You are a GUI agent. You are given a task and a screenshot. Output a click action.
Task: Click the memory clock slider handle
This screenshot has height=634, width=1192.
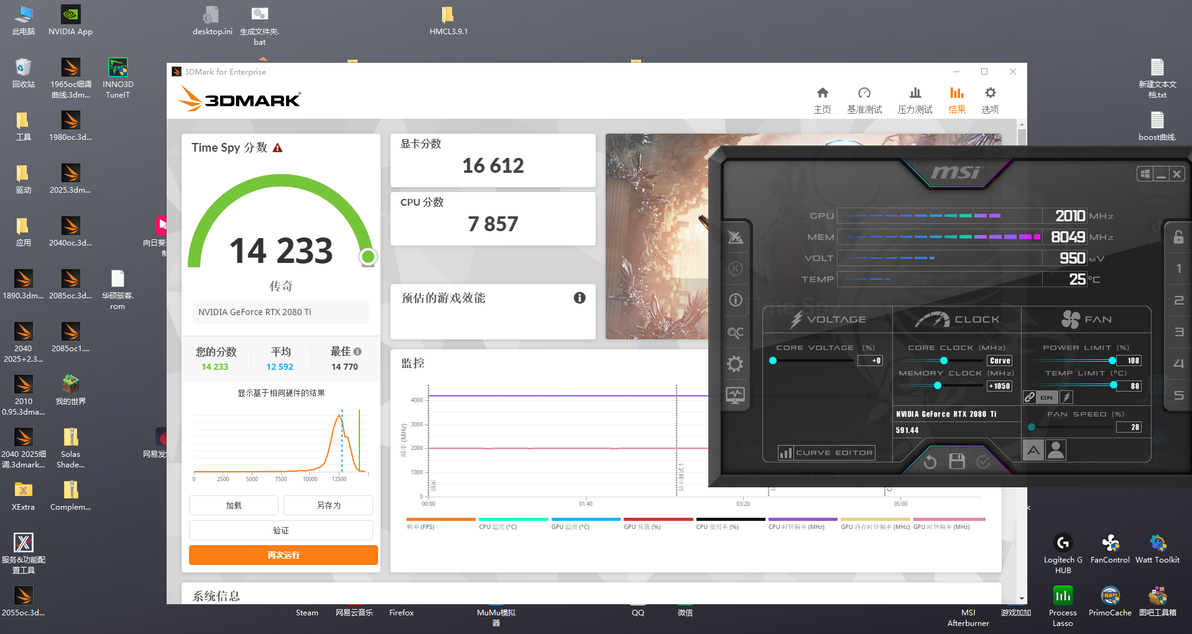coord(937,385)
